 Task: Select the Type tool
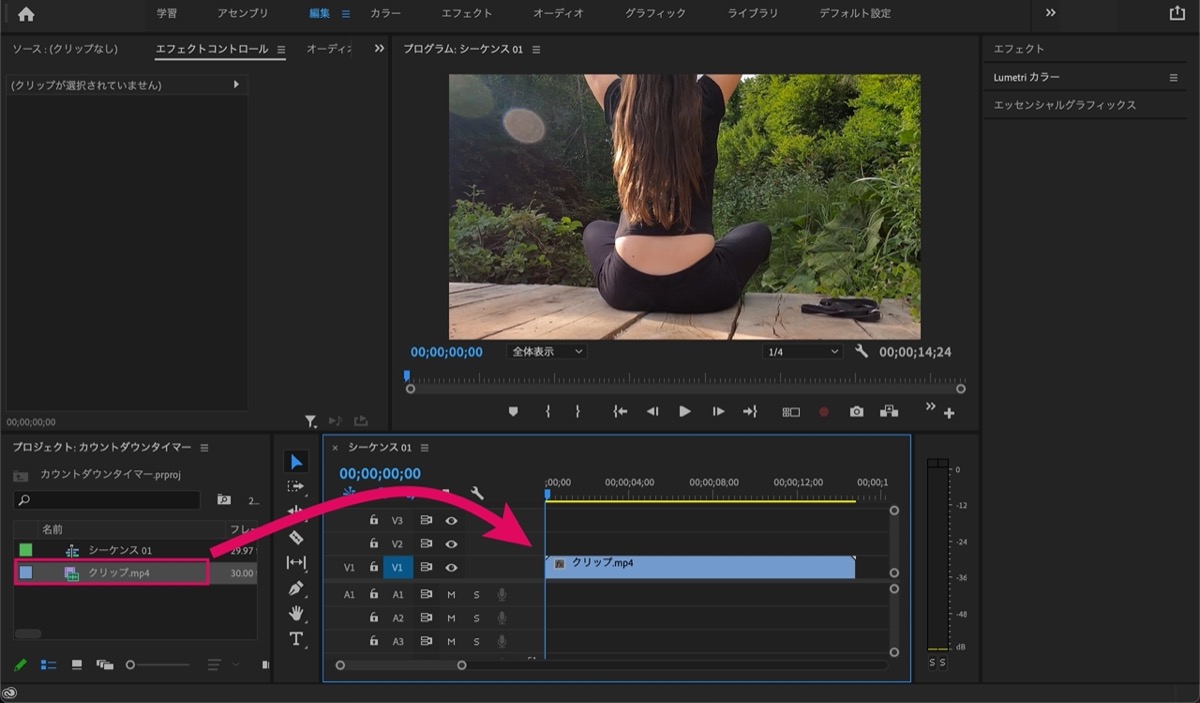(x=296, y=639)
